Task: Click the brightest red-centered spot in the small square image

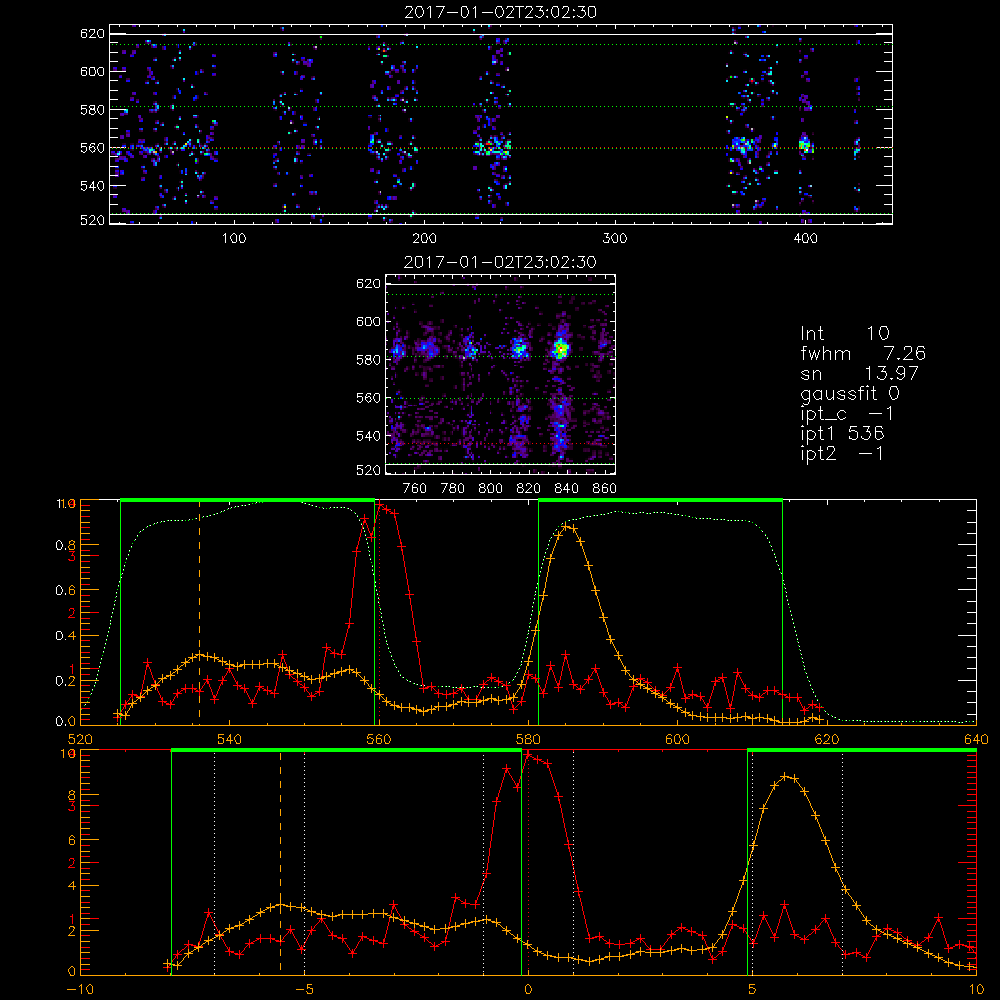Action: 561,349
